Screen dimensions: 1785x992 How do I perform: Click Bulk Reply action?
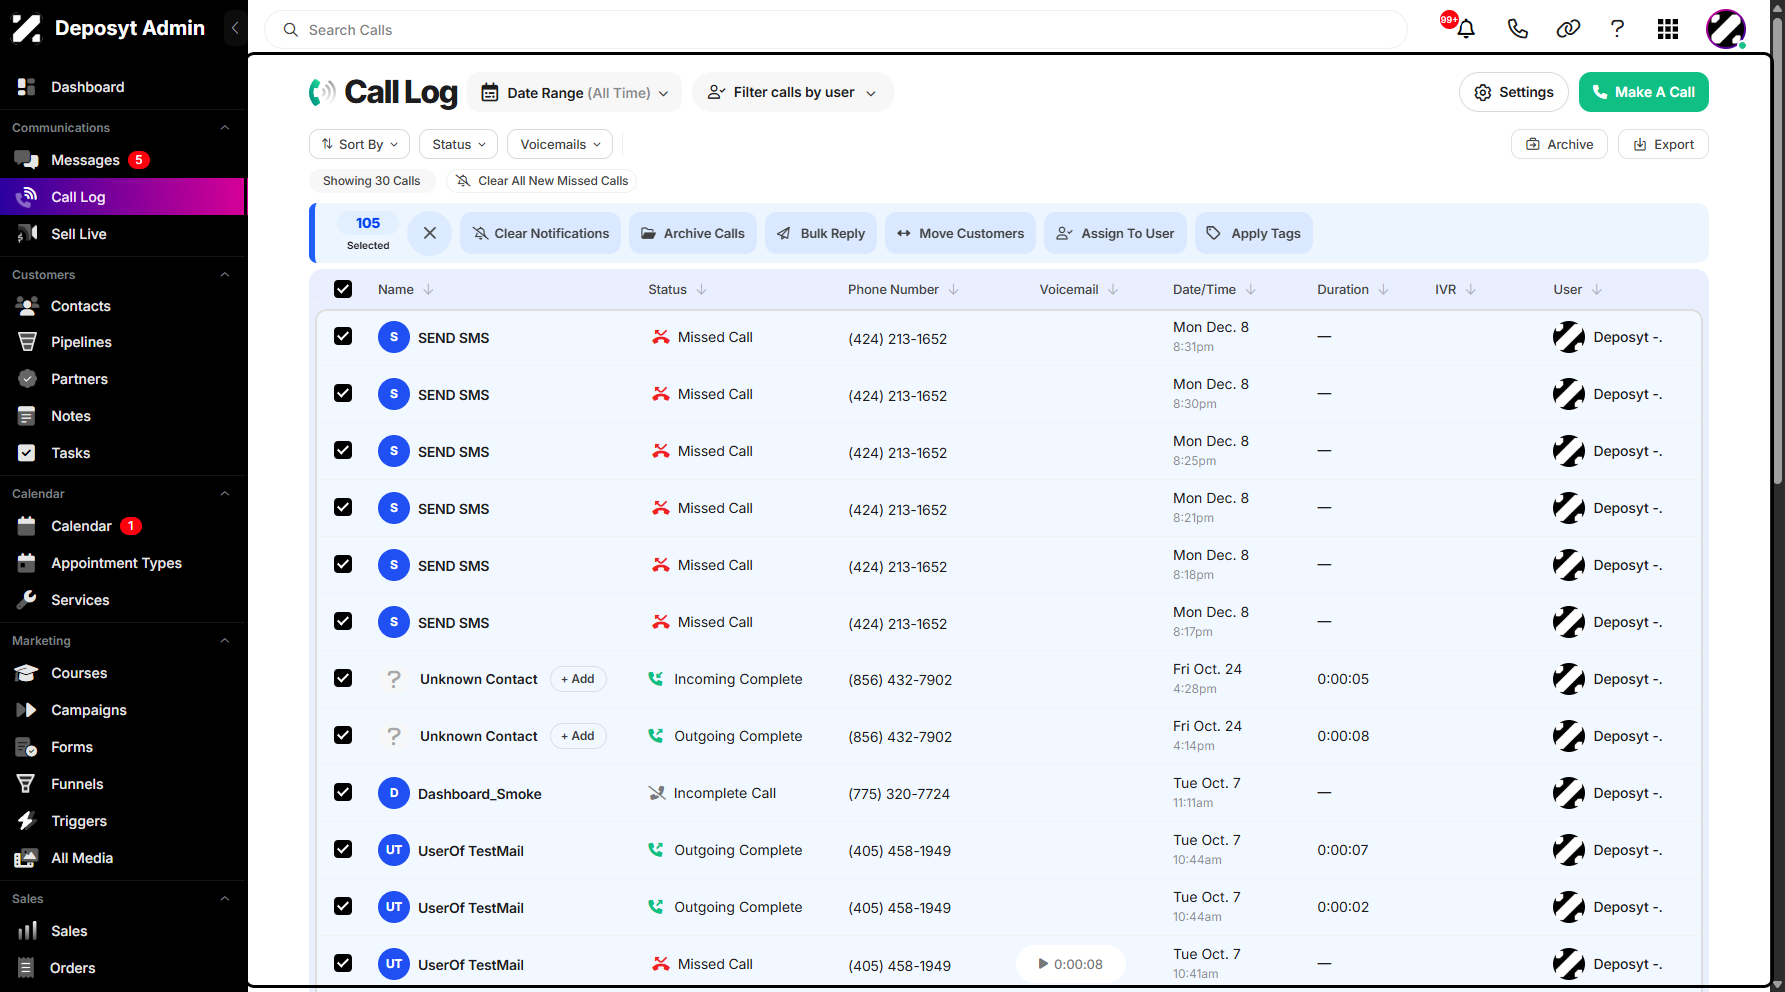821,233
